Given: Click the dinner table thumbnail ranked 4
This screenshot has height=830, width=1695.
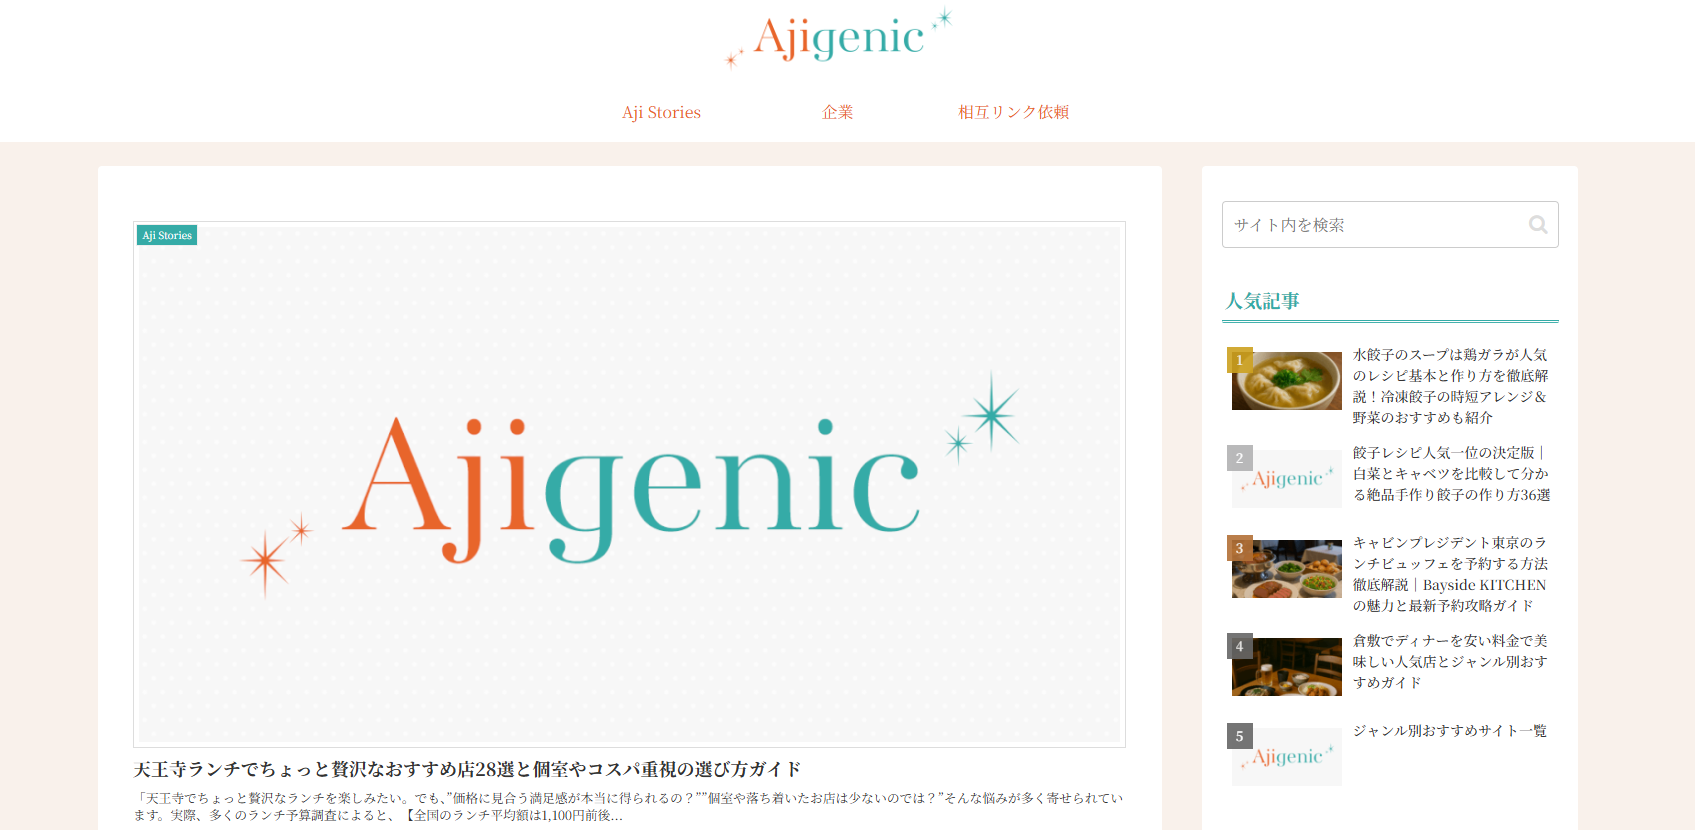Looking at the screenshot, I should click(1286, 667).
